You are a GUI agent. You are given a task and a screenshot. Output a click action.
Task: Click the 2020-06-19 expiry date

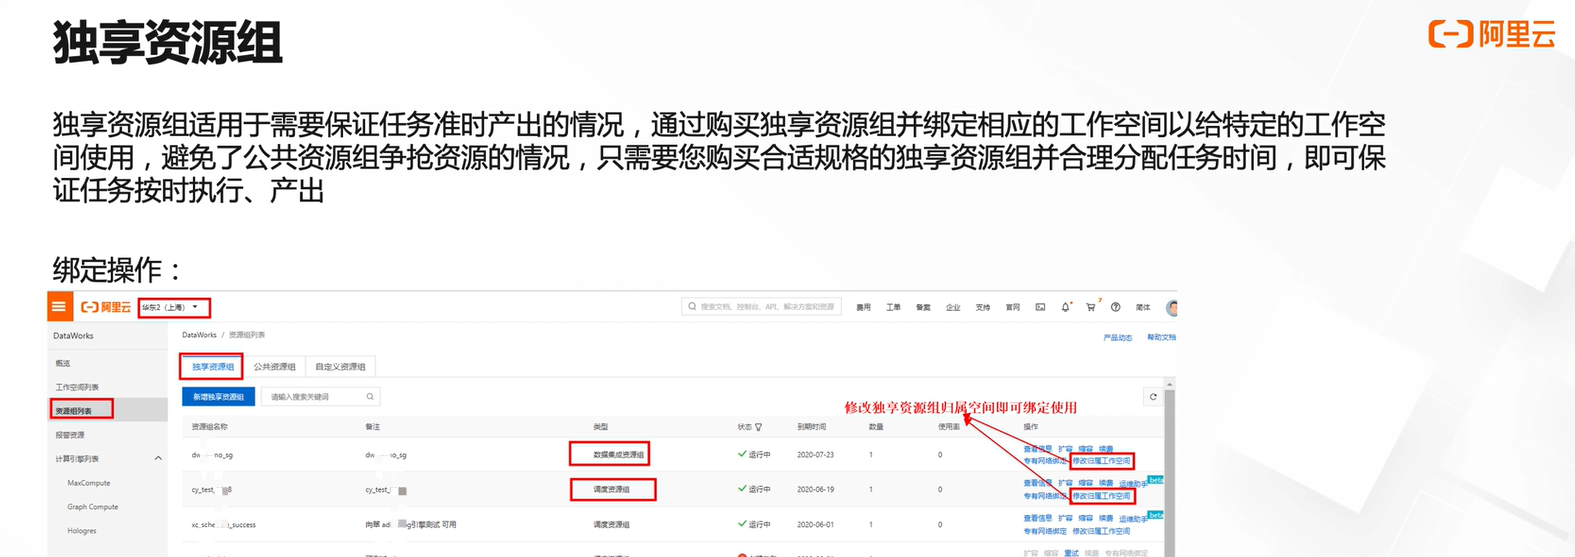(815, 490)
